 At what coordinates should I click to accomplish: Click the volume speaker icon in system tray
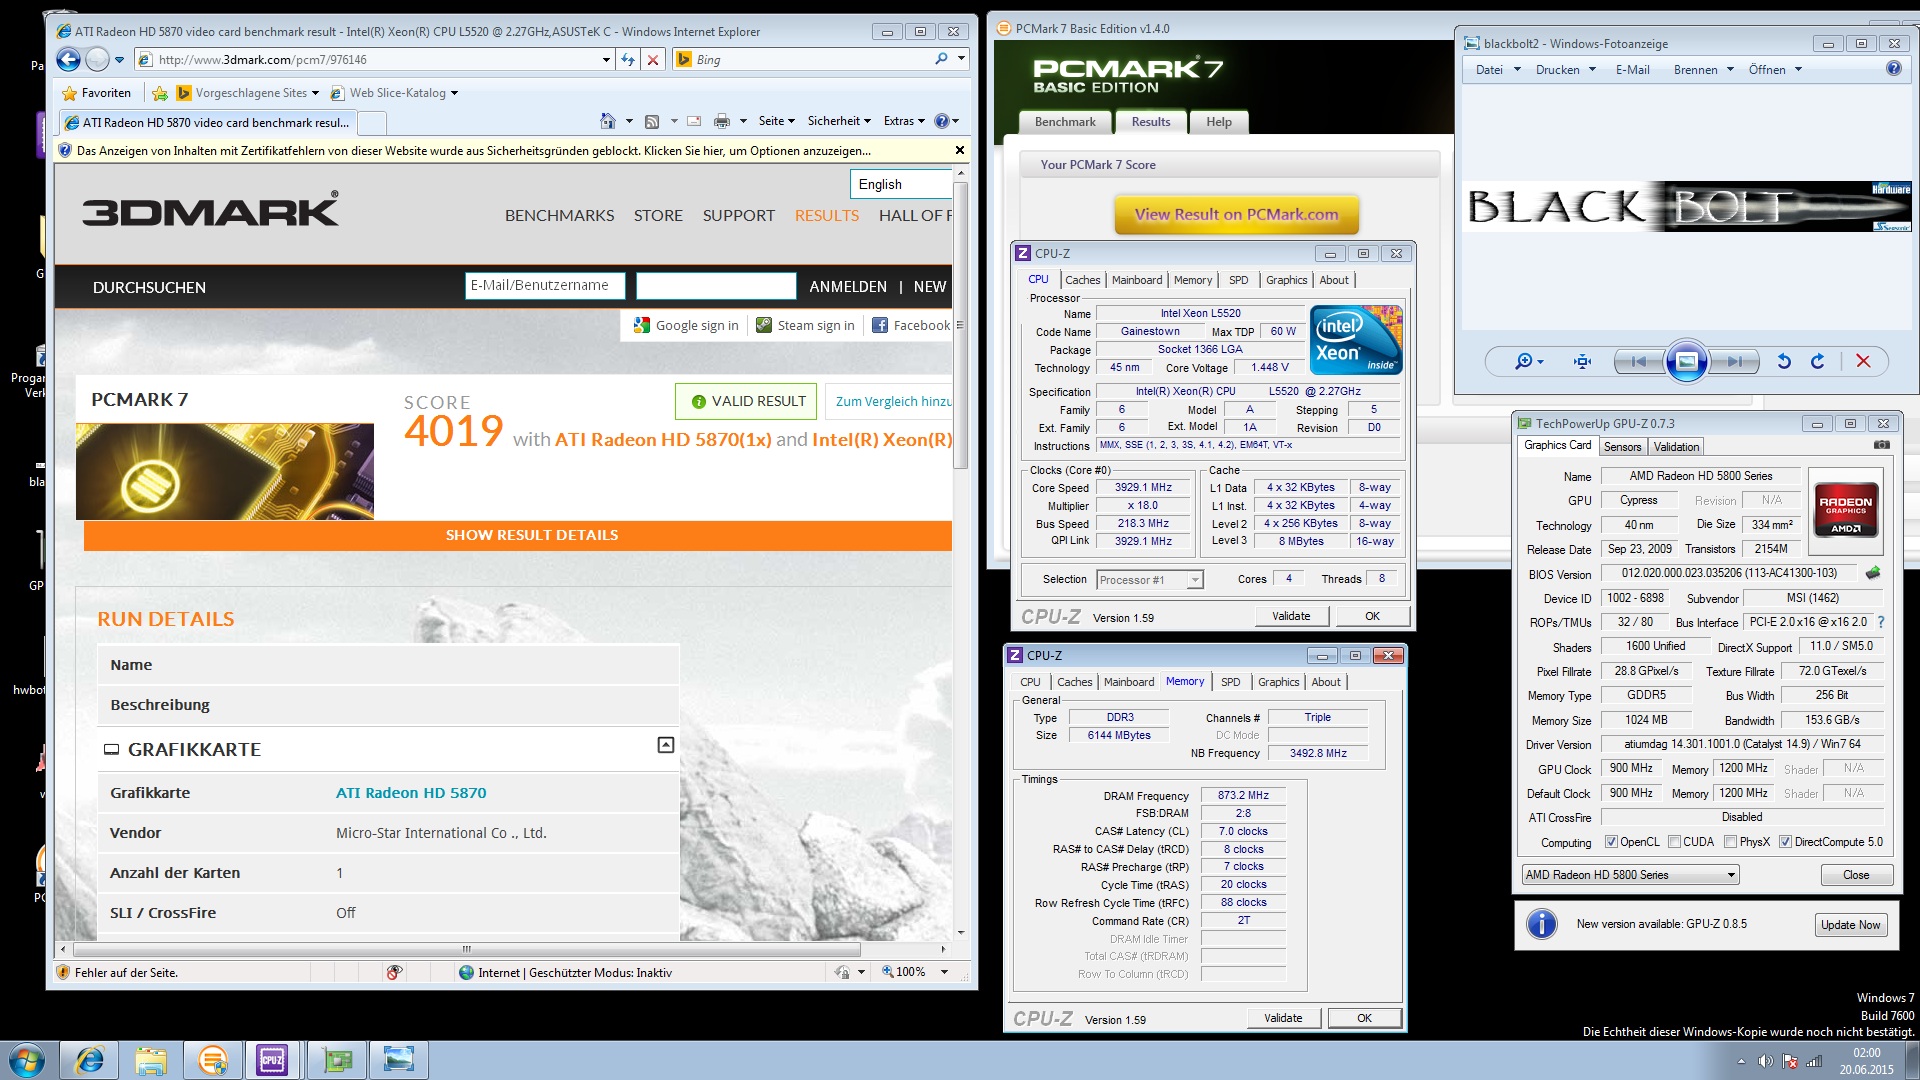[1765, 1061]
